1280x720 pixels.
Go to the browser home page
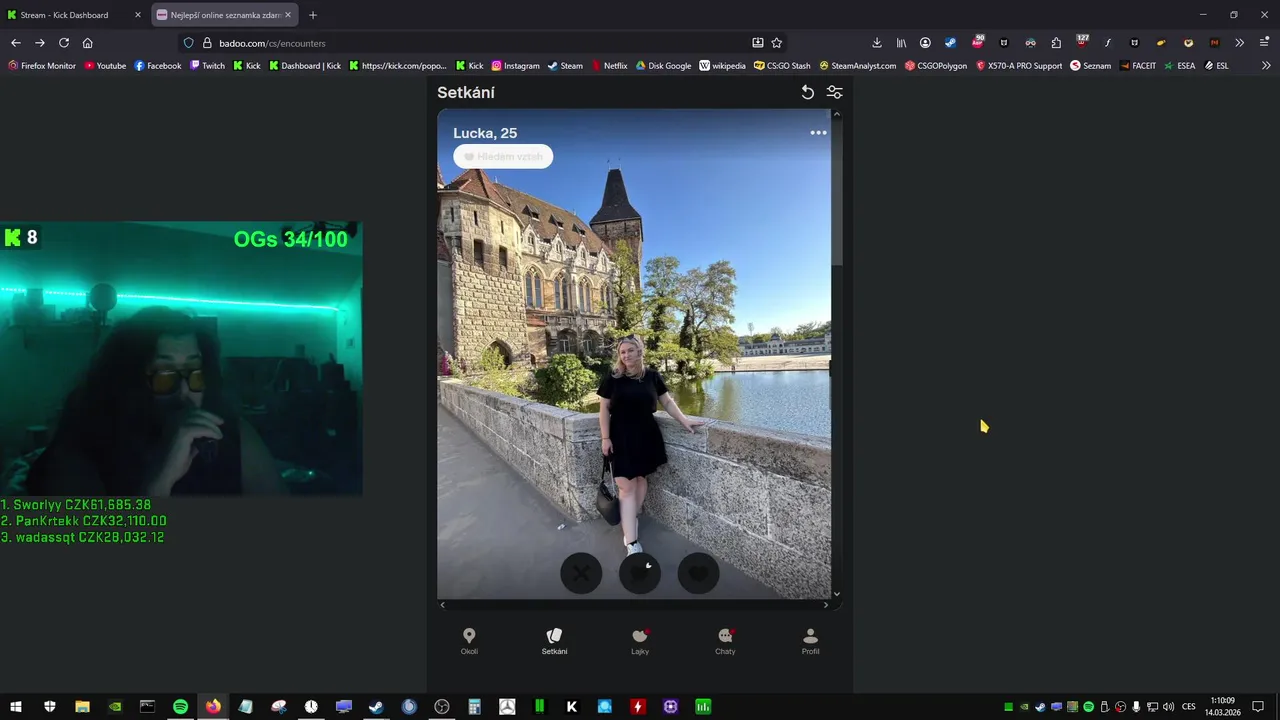coord(88,43)
